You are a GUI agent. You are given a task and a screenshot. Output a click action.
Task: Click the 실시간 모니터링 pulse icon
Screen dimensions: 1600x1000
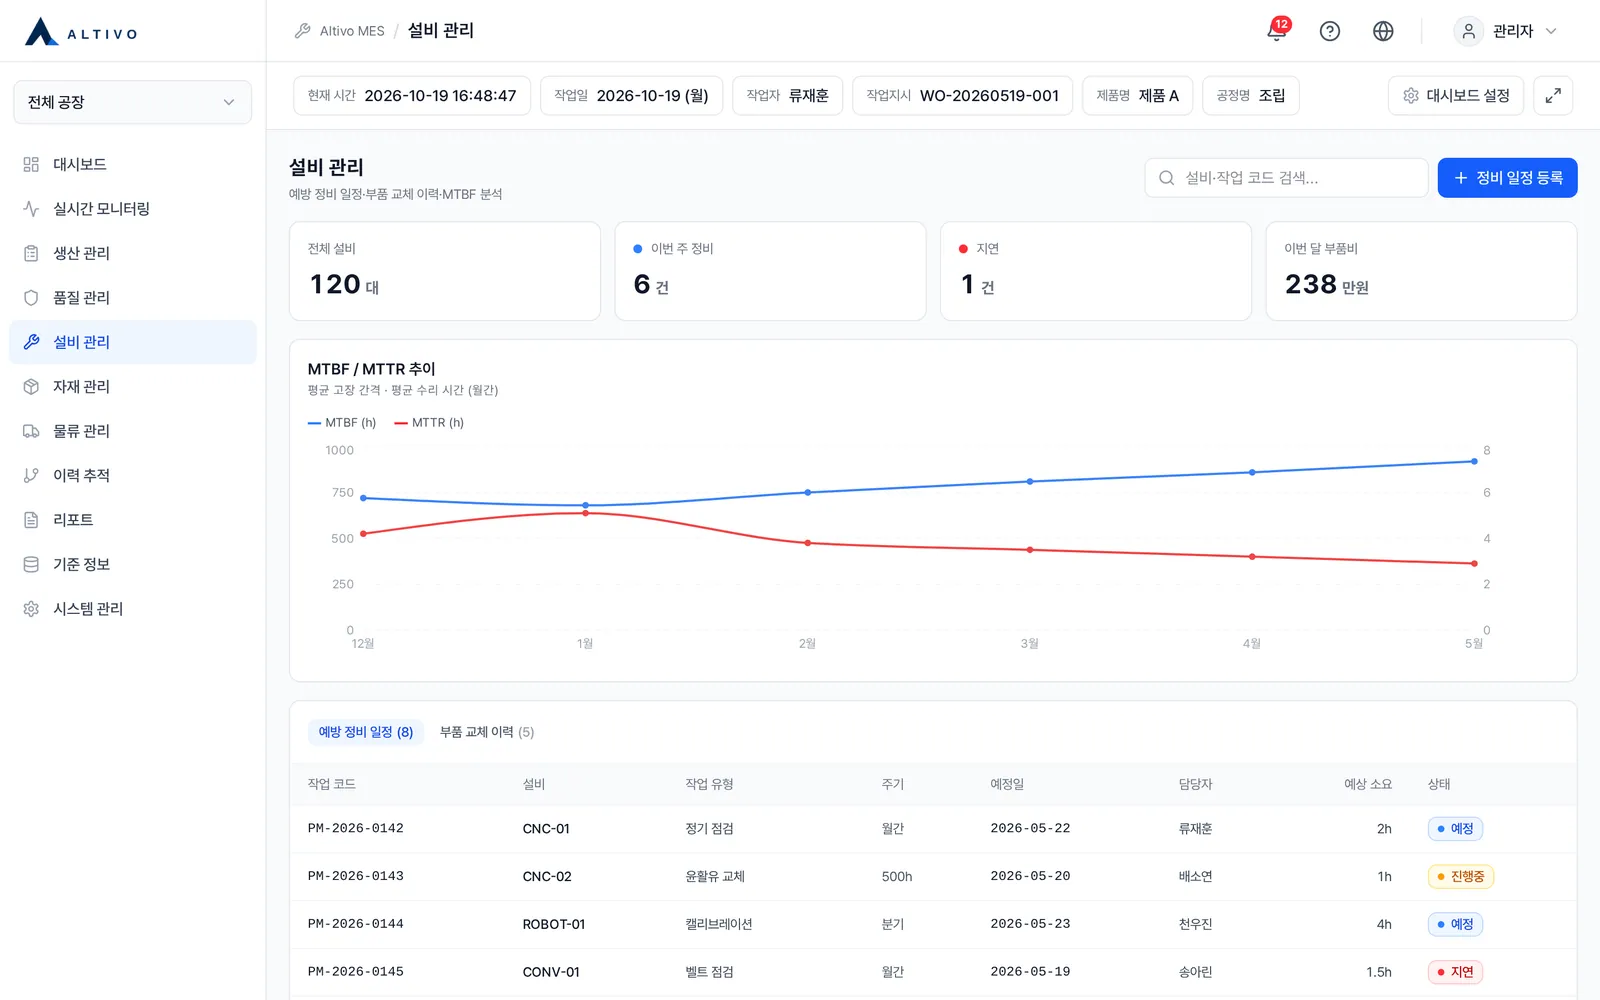pyautogui.click(x=31, y=209)
